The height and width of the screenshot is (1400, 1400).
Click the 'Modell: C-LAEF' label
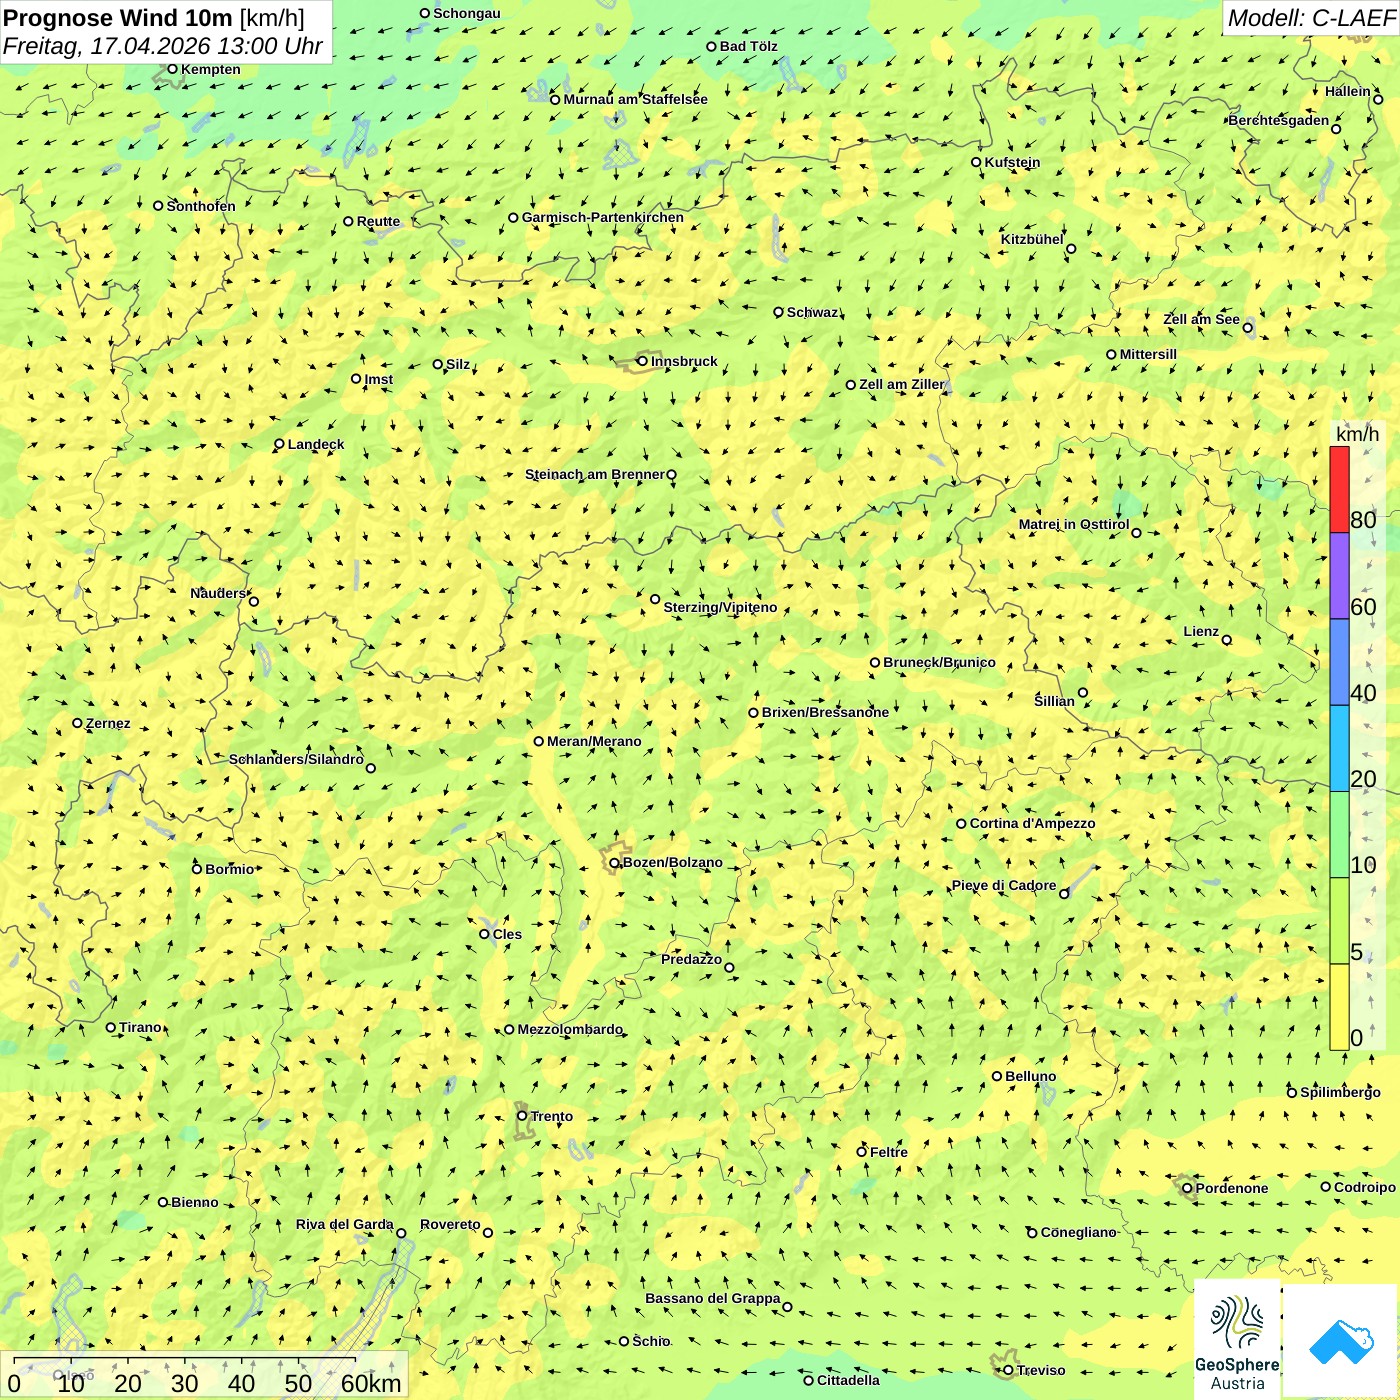coord(1311,18)
